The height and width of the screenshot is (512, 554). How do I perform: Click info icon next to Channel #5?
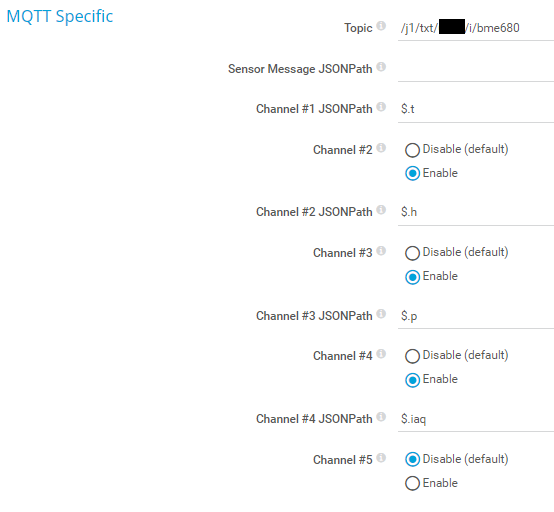point(381,458)
